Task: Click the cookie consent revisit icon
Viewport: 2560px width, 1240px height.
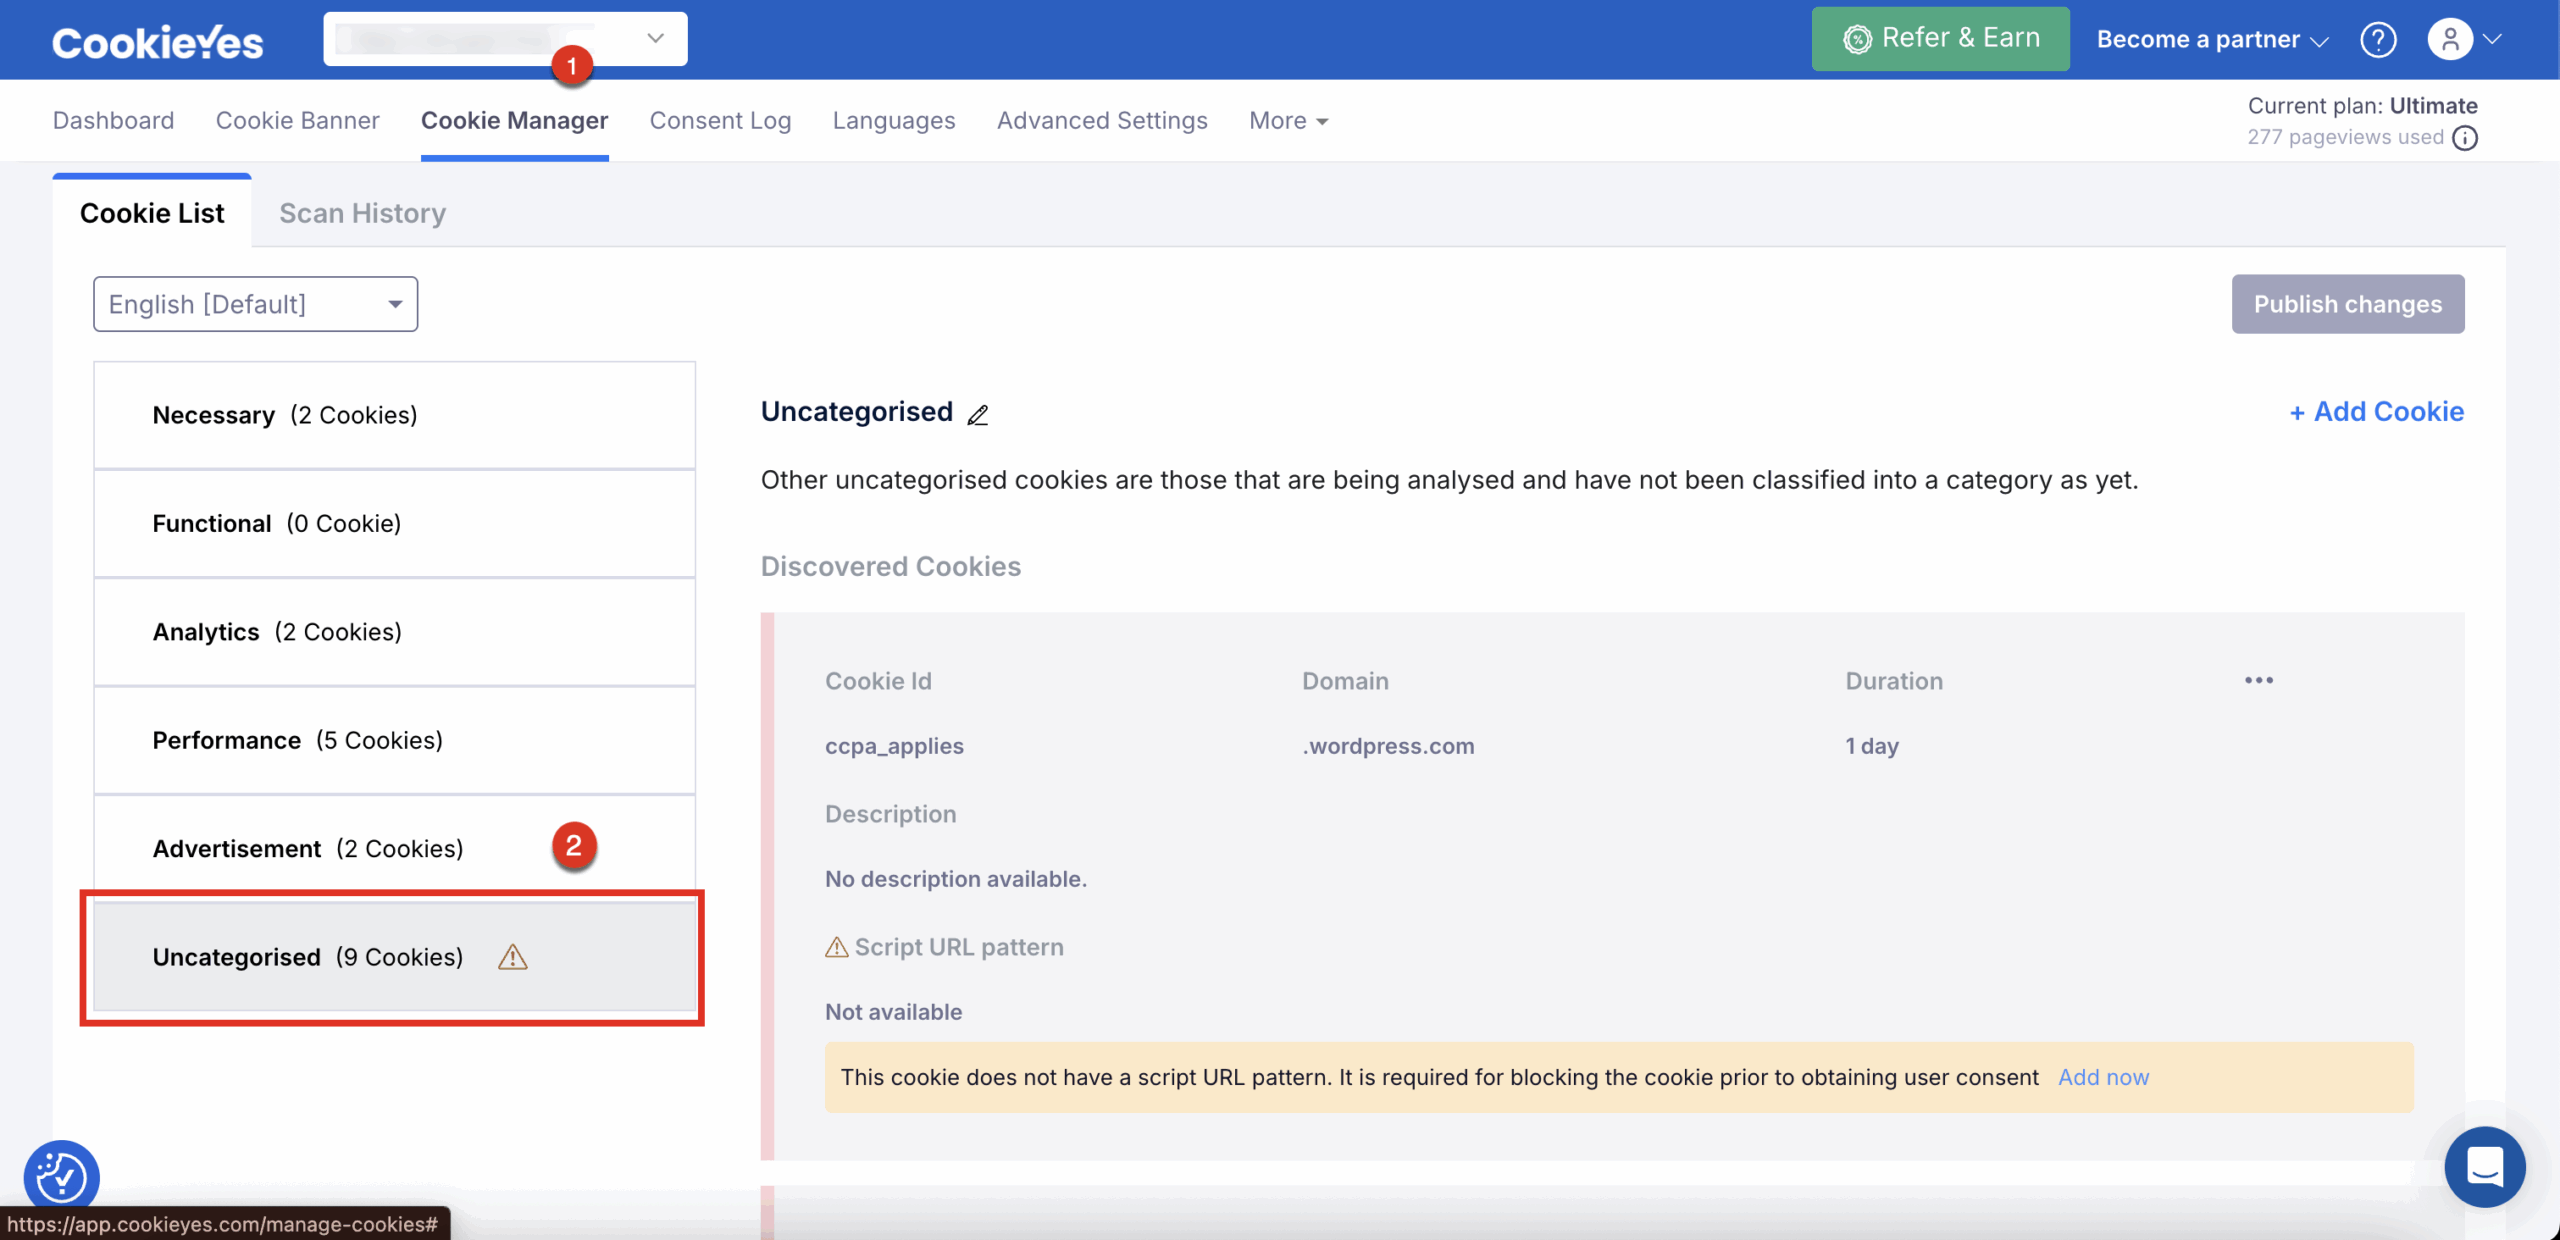Action: click(62, 1176)
